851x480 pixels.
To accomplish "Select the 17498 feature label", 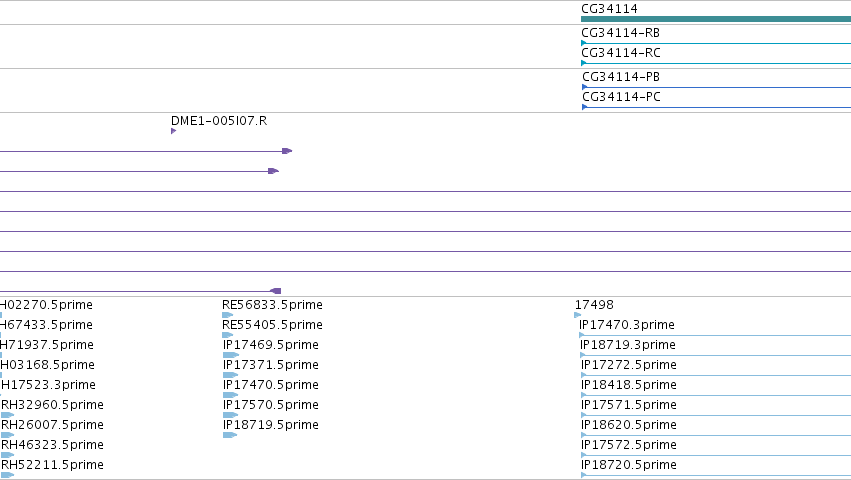I will click(594, 305).
